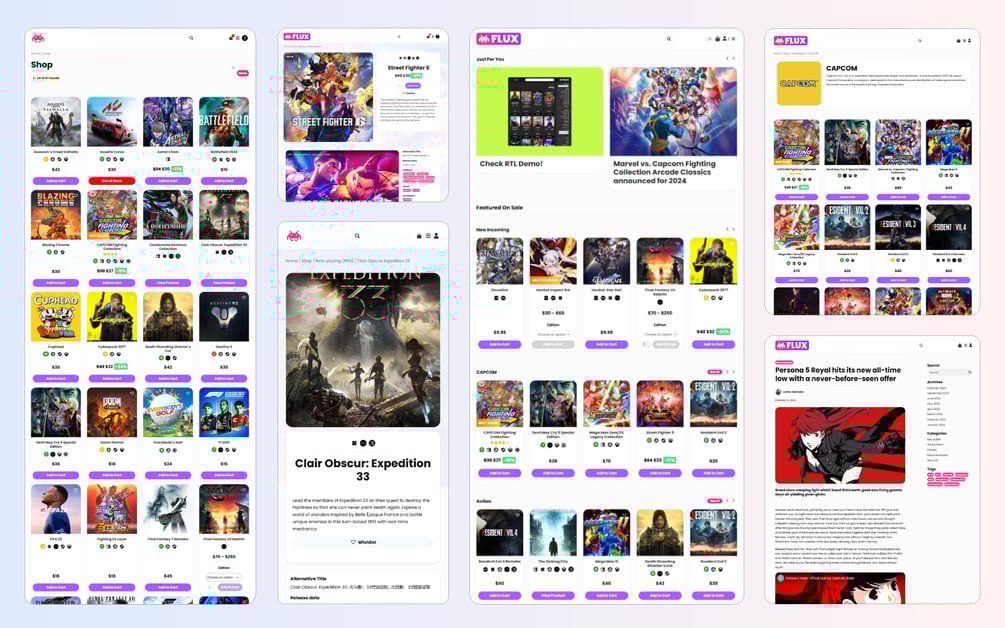Click View All in Action section
Screen dimensions: 1005x628
coord(714,500)
